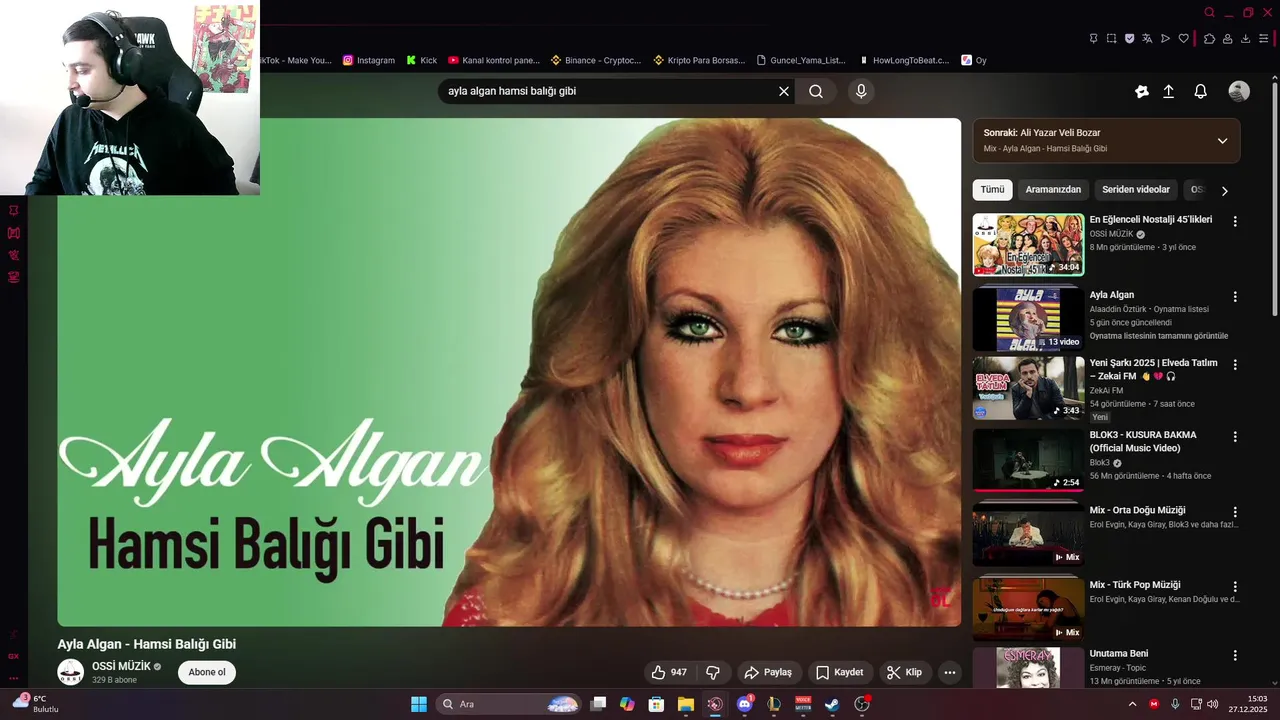Open more actions three-dot button under video

tap(950, 672)
